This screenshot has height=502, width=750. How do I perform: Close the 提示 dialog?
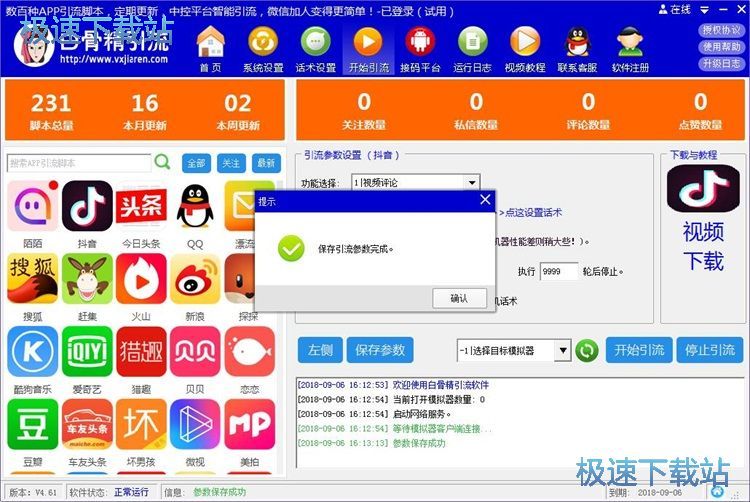point(485,200)
